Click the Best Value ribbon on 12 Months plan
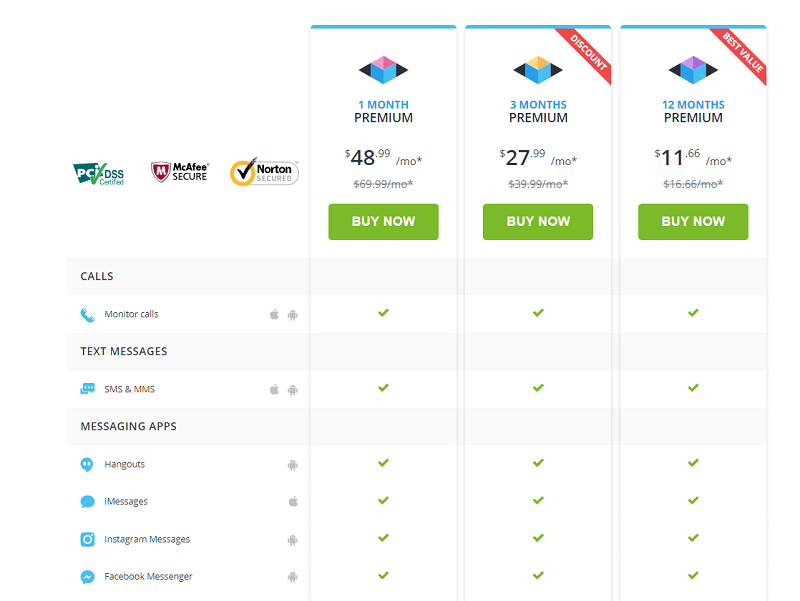This screenshot has height=601, width=800. tap(743, 50)
